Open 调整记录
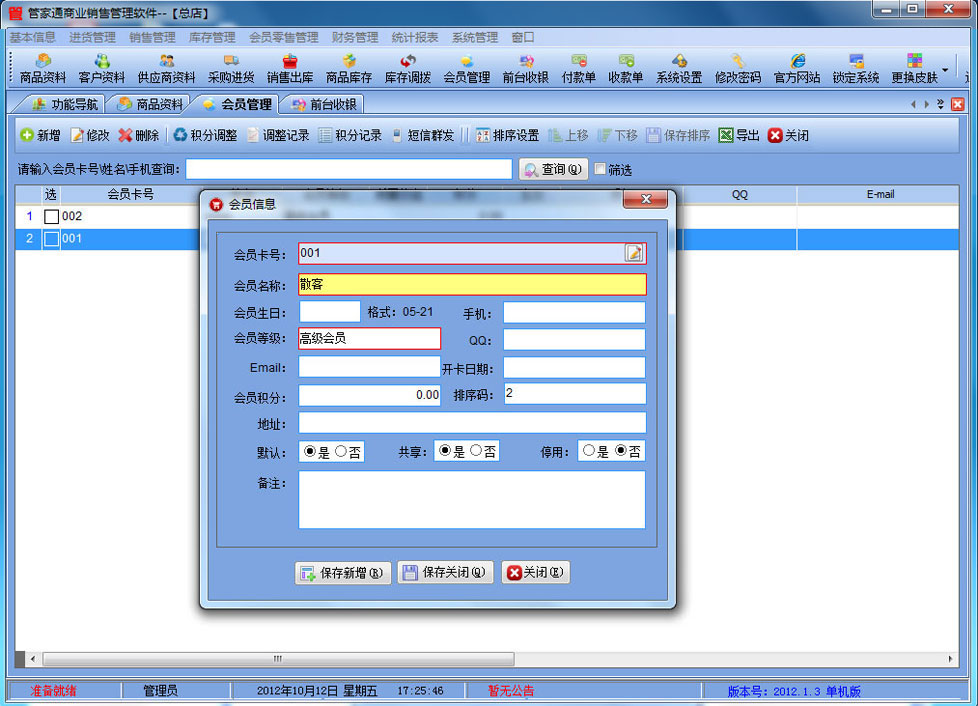 (x=278, y=135)
